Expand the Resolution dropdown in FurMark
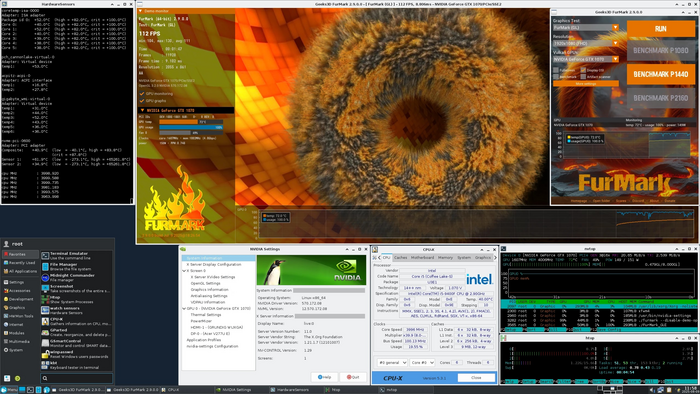This screenshot has height=394, width=700. [x=586, y=43]
